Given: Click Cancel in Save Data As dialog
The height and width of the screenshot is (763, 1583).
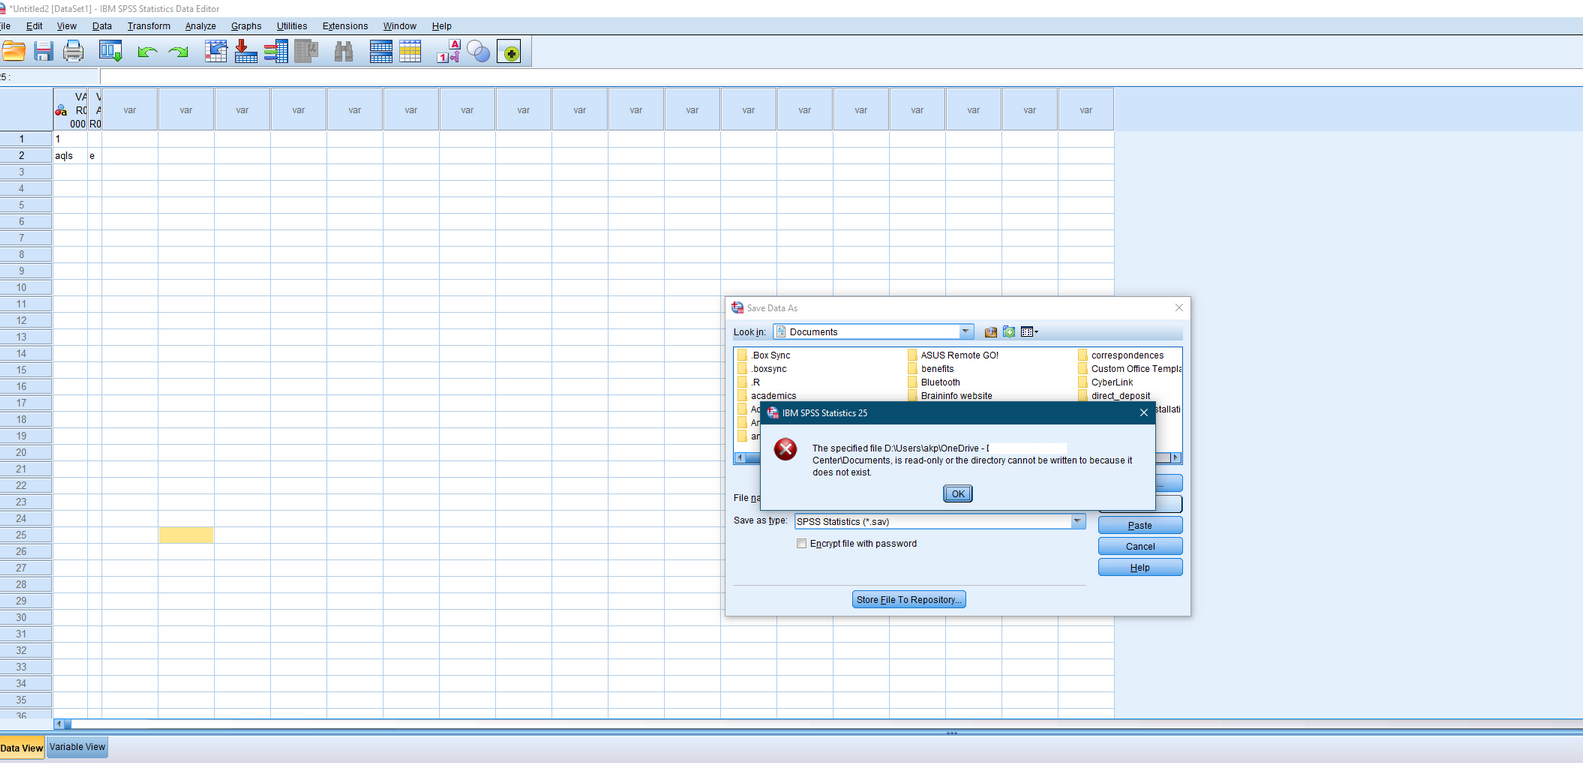Looking at the screenshot, I should [1140, 546].
